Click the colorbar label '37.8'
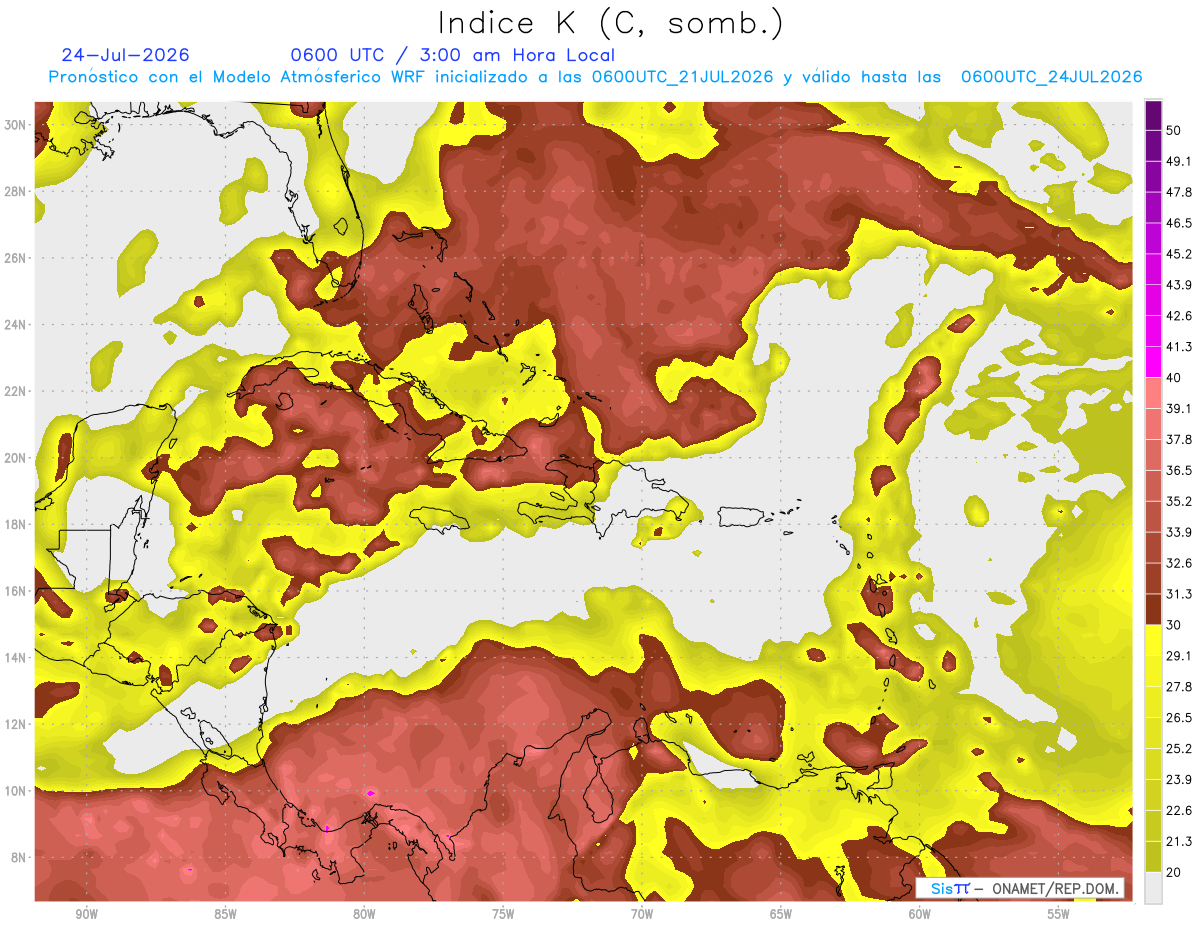Image resolution: width=1200 pixels, height=927 pixels. click(1178, 439)
